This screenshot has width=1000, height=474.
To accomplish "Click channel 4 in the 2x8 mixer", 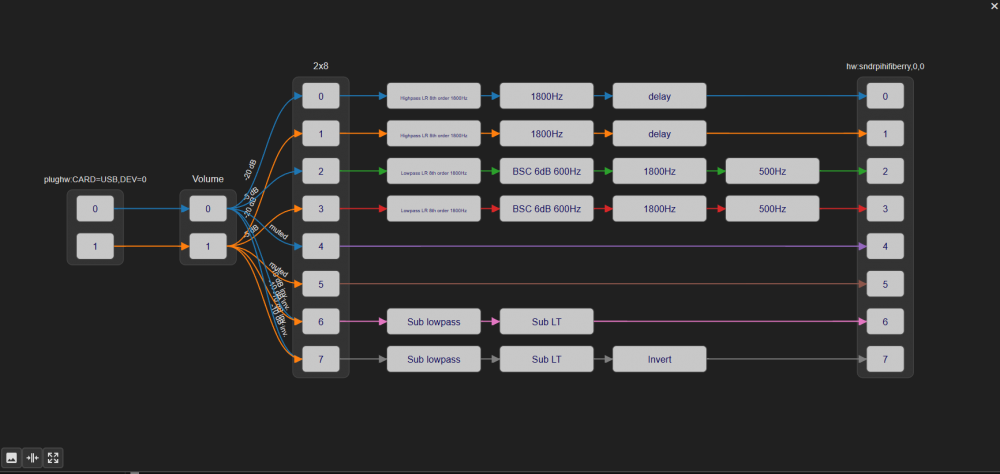I will pyautogui.click(x=321, y=246).
